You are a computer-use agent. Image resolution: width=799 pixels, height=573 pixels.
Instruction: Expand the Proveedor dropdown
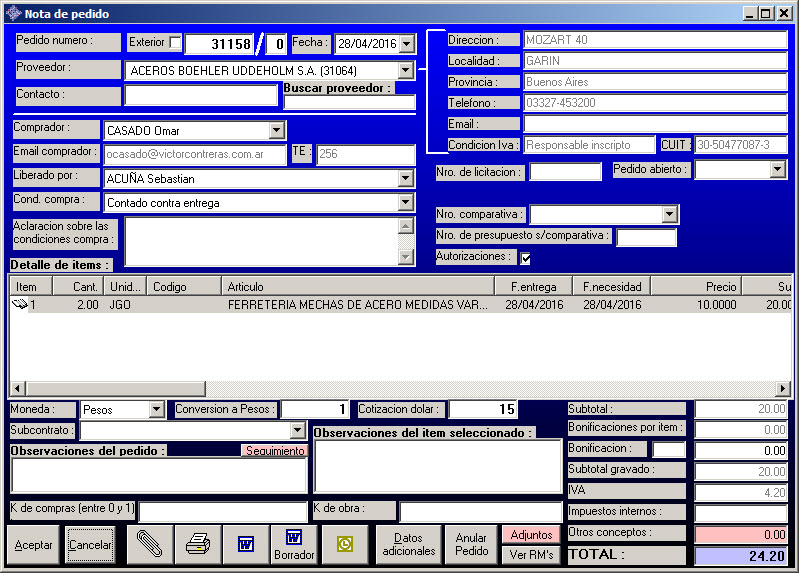pos(405,71)
